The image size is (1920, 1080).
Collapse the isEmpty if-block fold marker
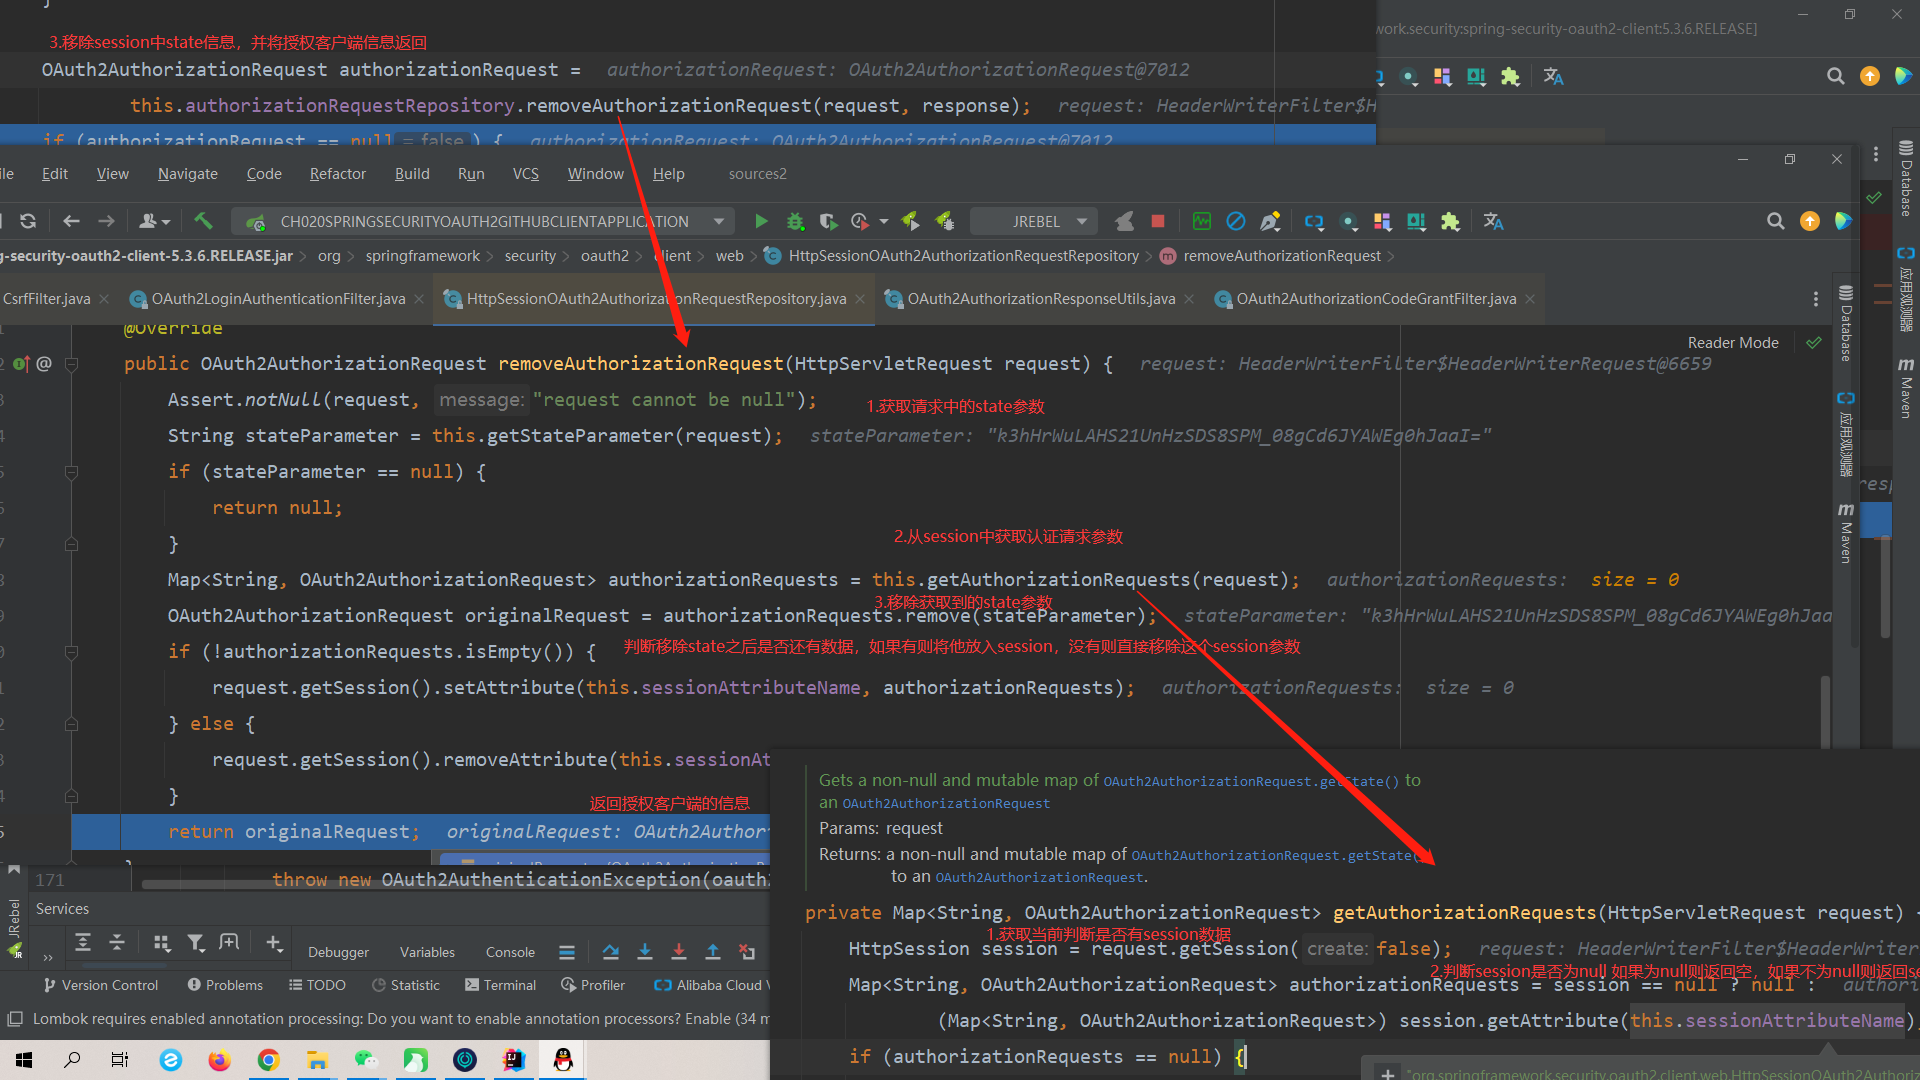pyautogui.click(x=71, y=652)
